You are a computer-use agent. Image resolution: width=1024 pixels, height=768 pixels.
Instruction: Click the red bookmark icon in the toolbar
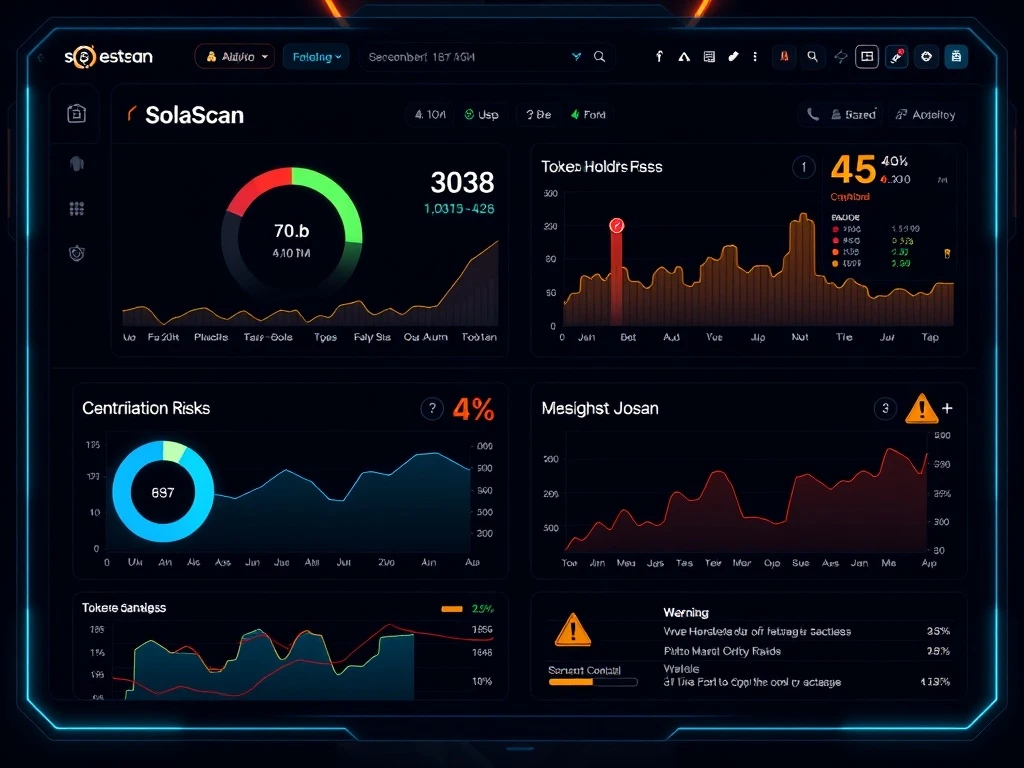pyautogui.click(x=784, y=57)
